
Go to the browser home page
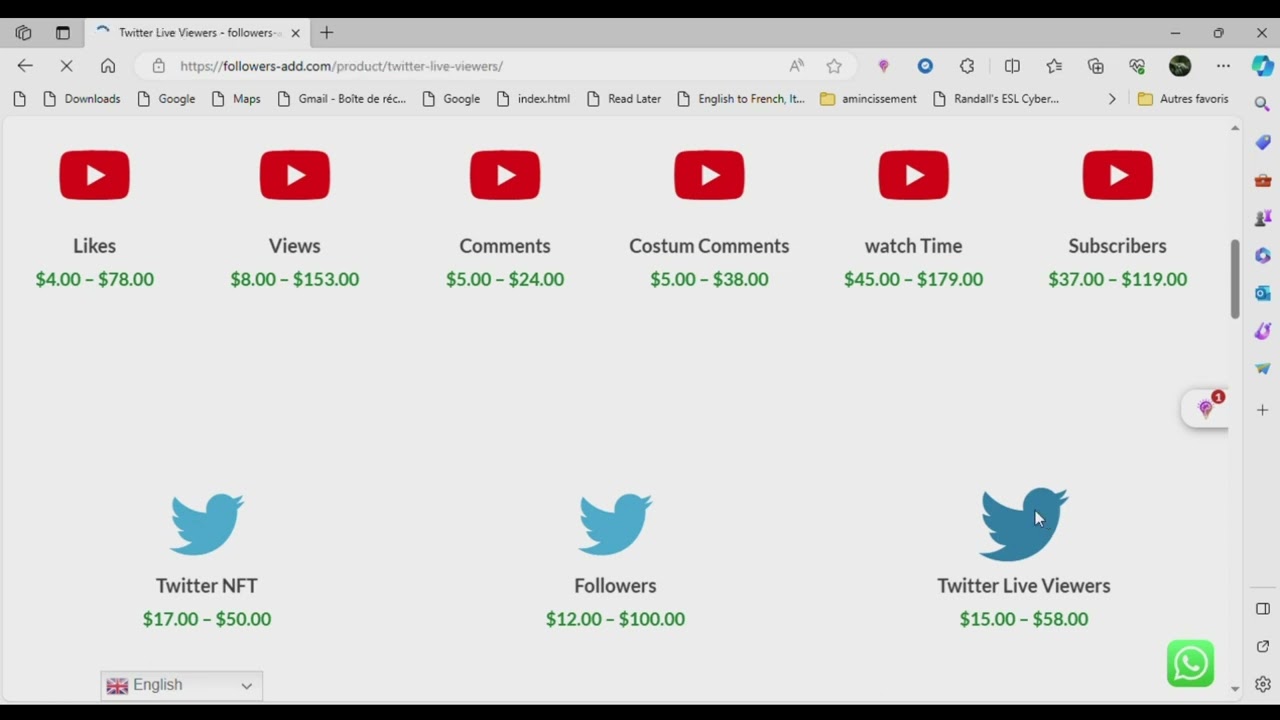(108, 66)
